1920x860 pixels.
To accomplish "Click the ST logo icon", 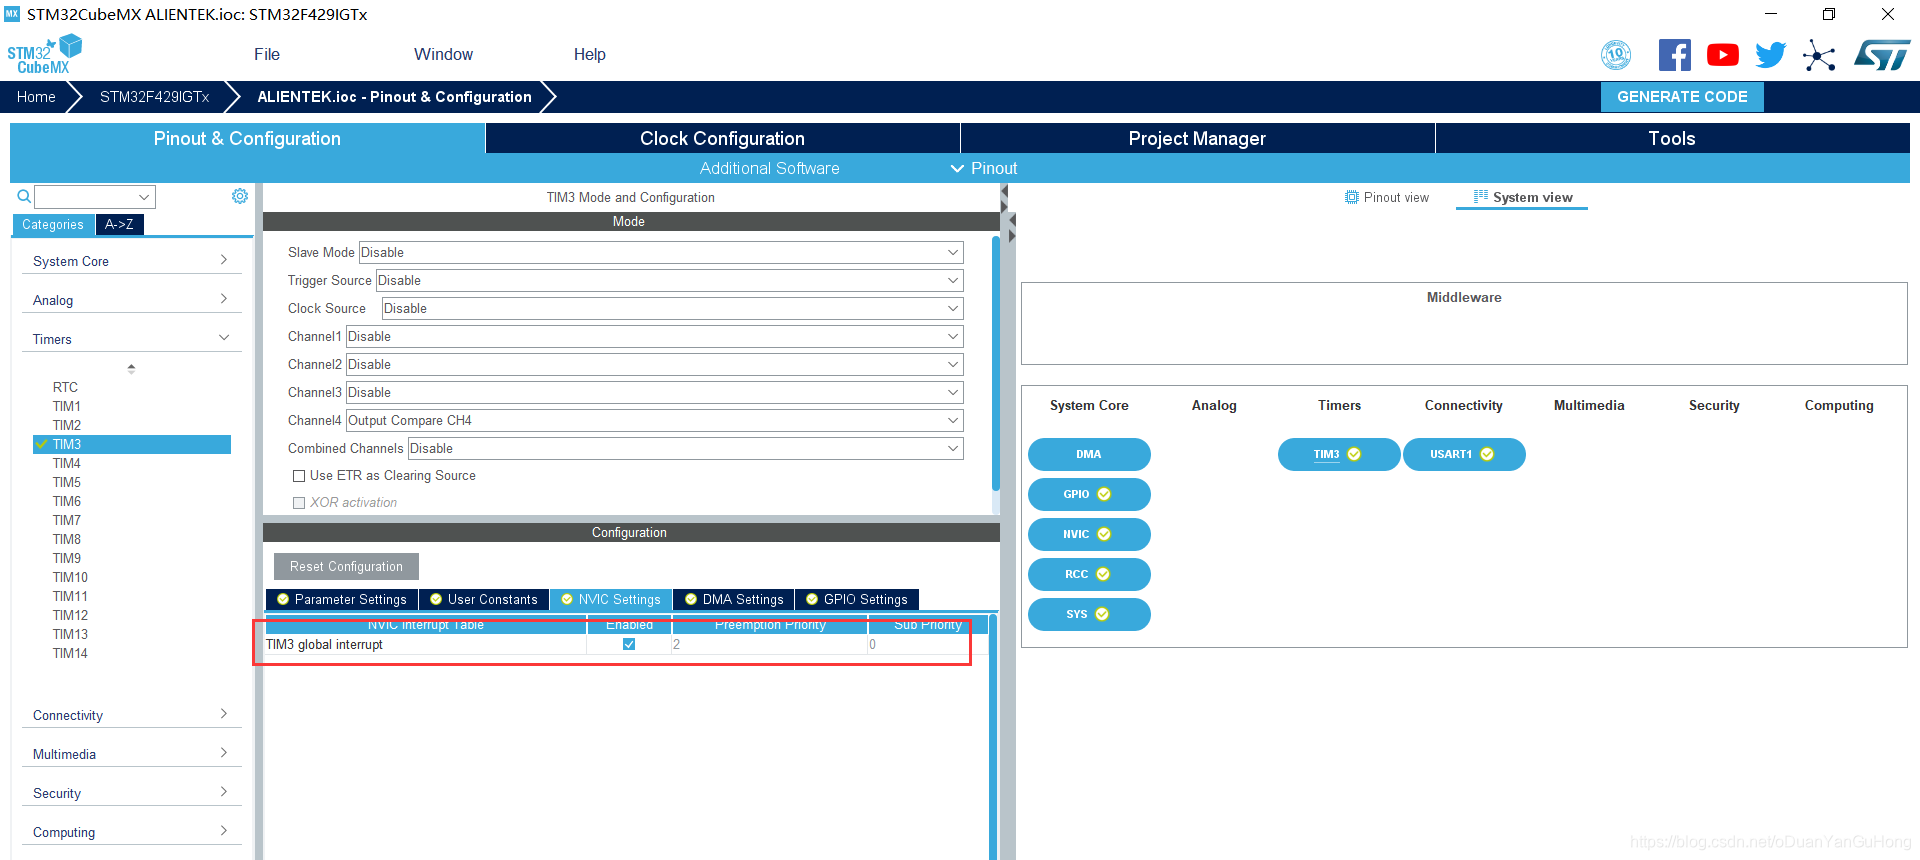I will pyautogui.click(x=1883, y=55).
